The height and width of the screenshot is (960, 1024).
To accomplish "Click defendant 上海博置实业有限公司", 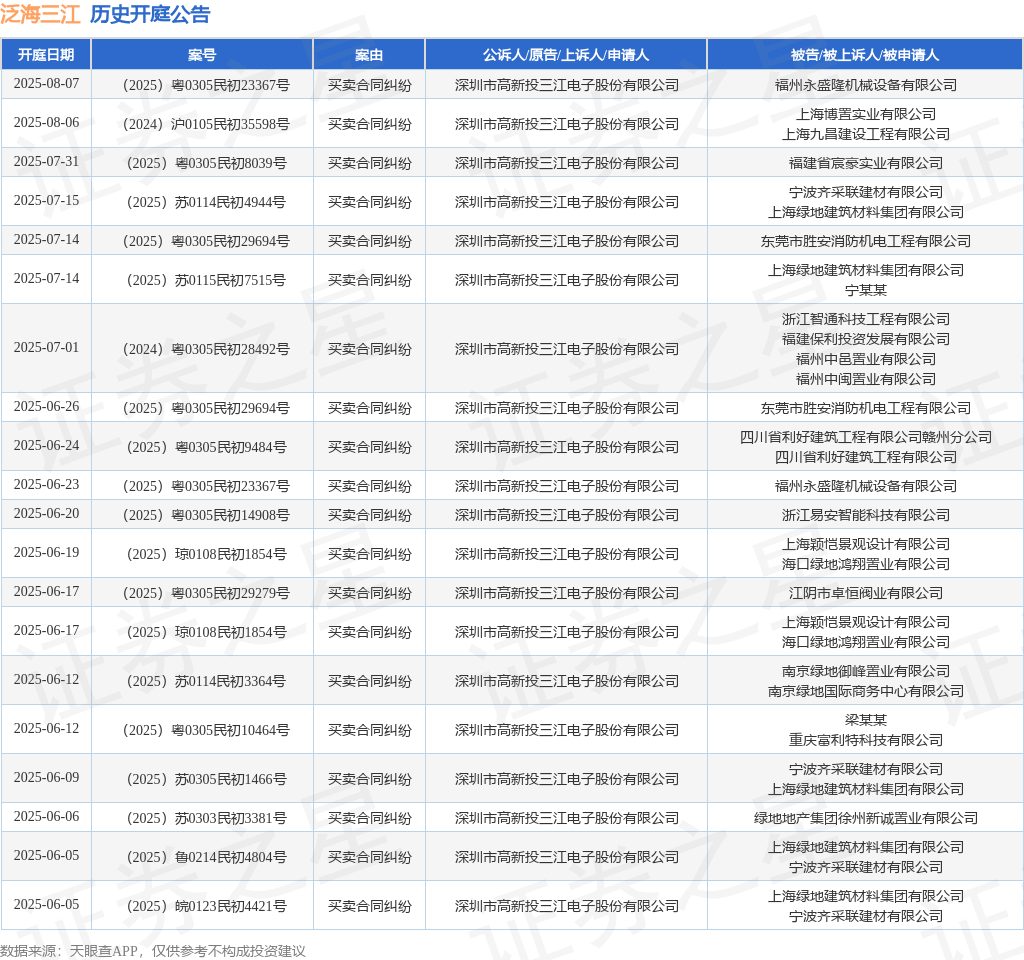I will (x=866, y=114).
